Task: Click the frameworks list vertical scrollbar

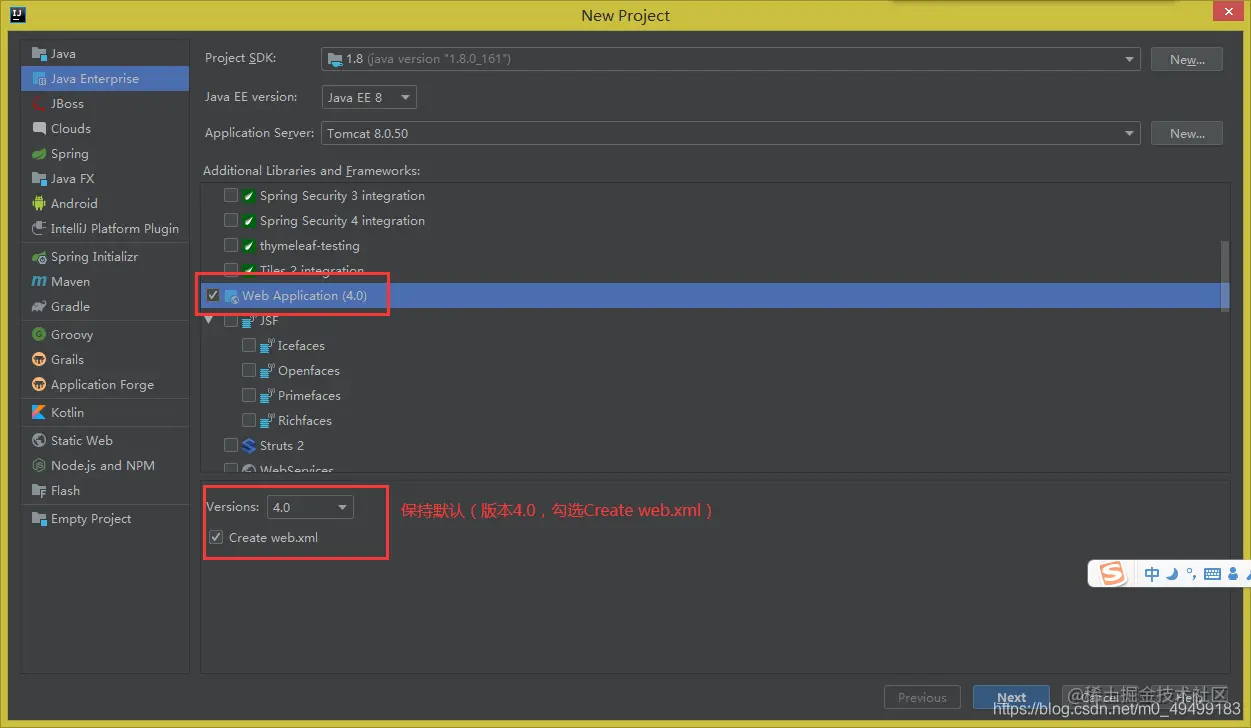Action: point(1225,276)
